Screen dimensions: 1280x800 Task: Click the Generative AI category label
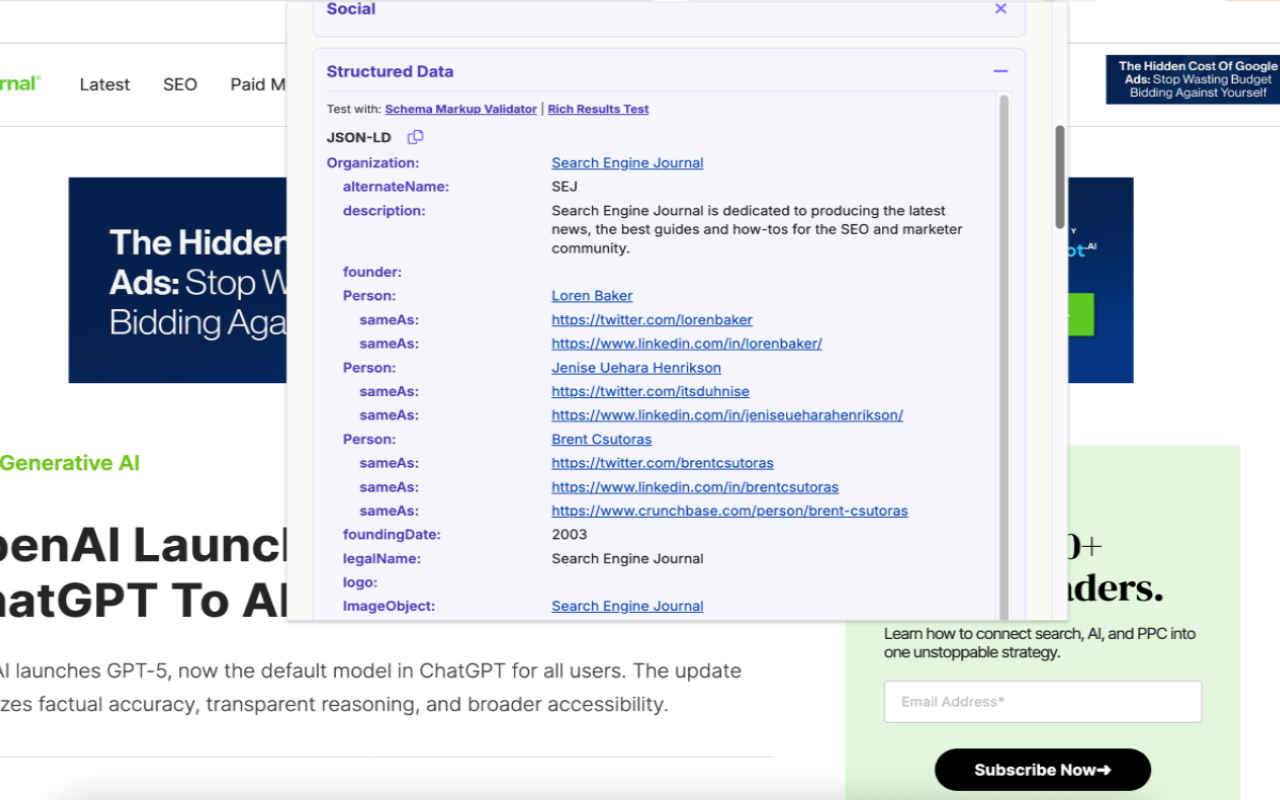click(69, 463)
